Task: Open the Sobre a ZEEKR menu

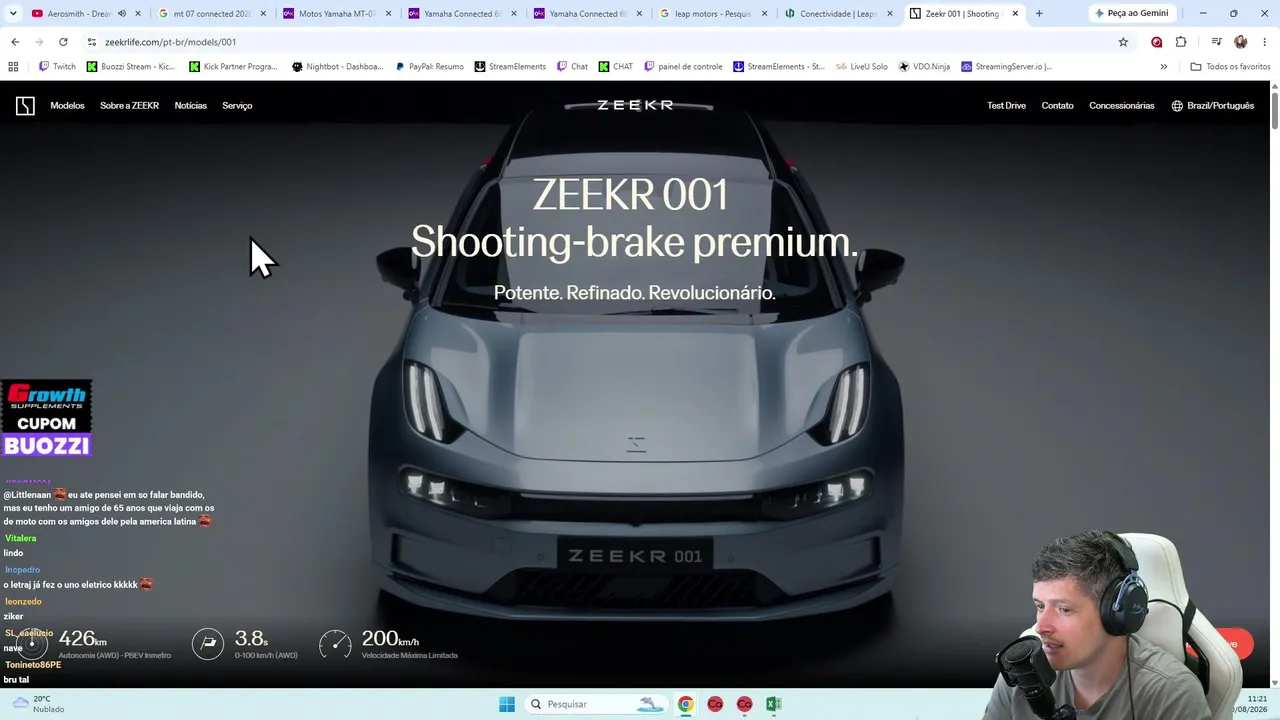Action: 129,106
